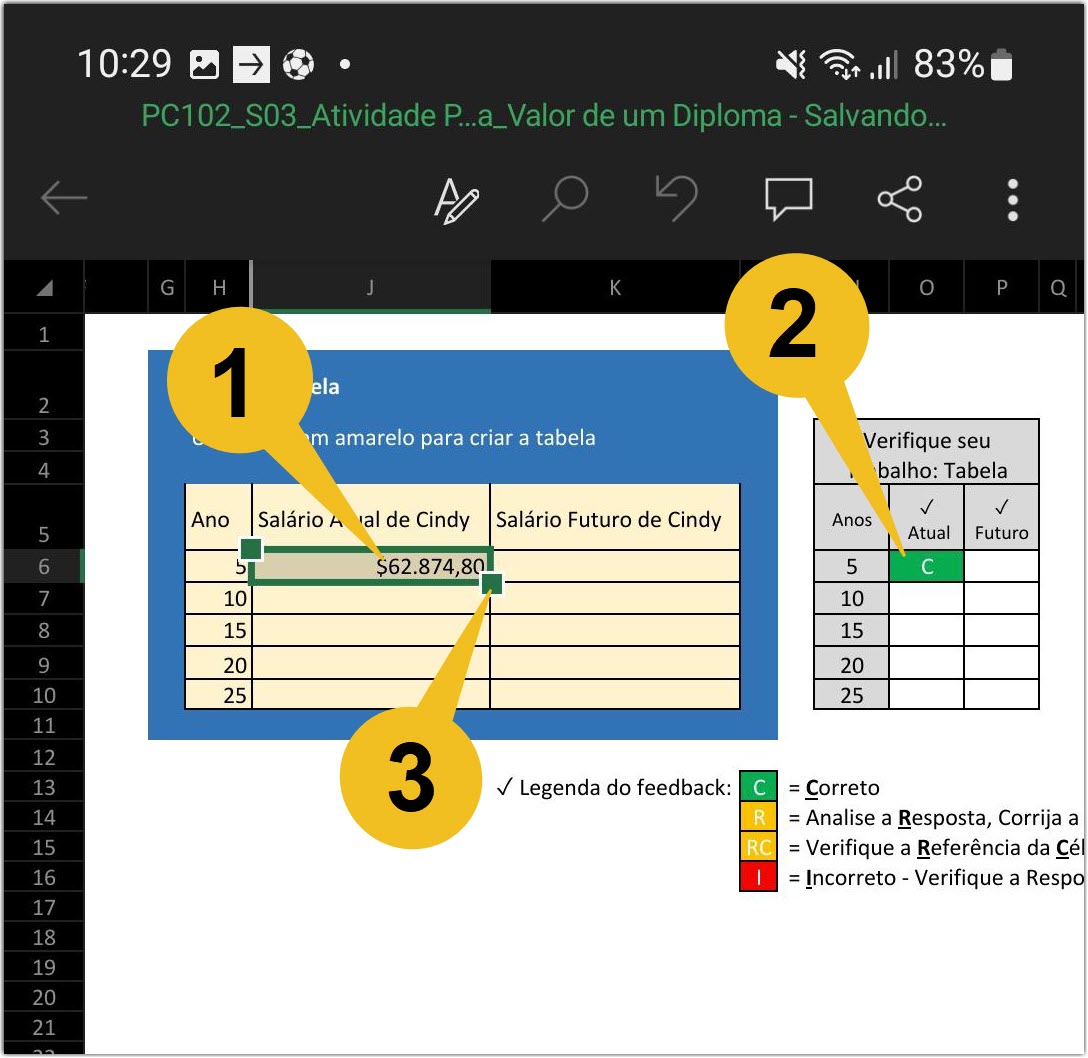Tap the soccer ball notification icon
The width and height of the screenshot is (1088, 1058).
298,65
